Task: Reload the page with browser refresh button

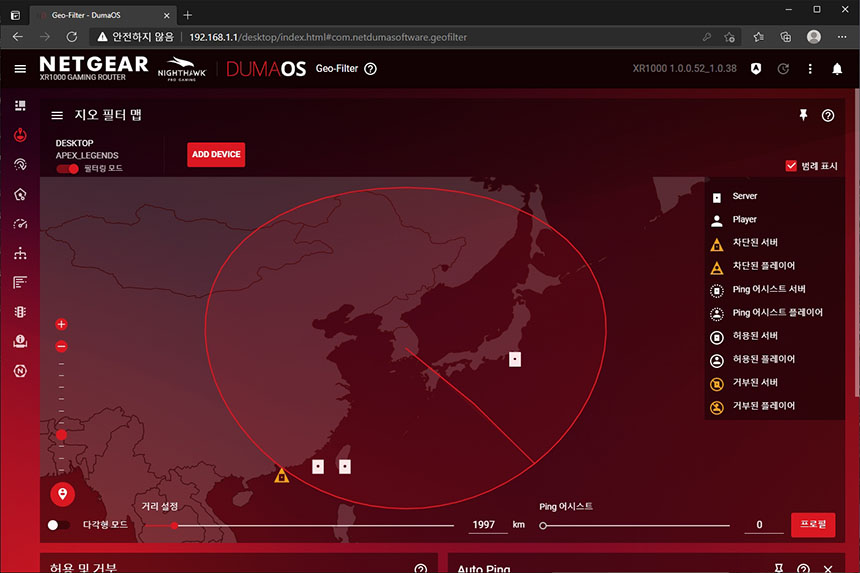Action: tap(72, 37)
